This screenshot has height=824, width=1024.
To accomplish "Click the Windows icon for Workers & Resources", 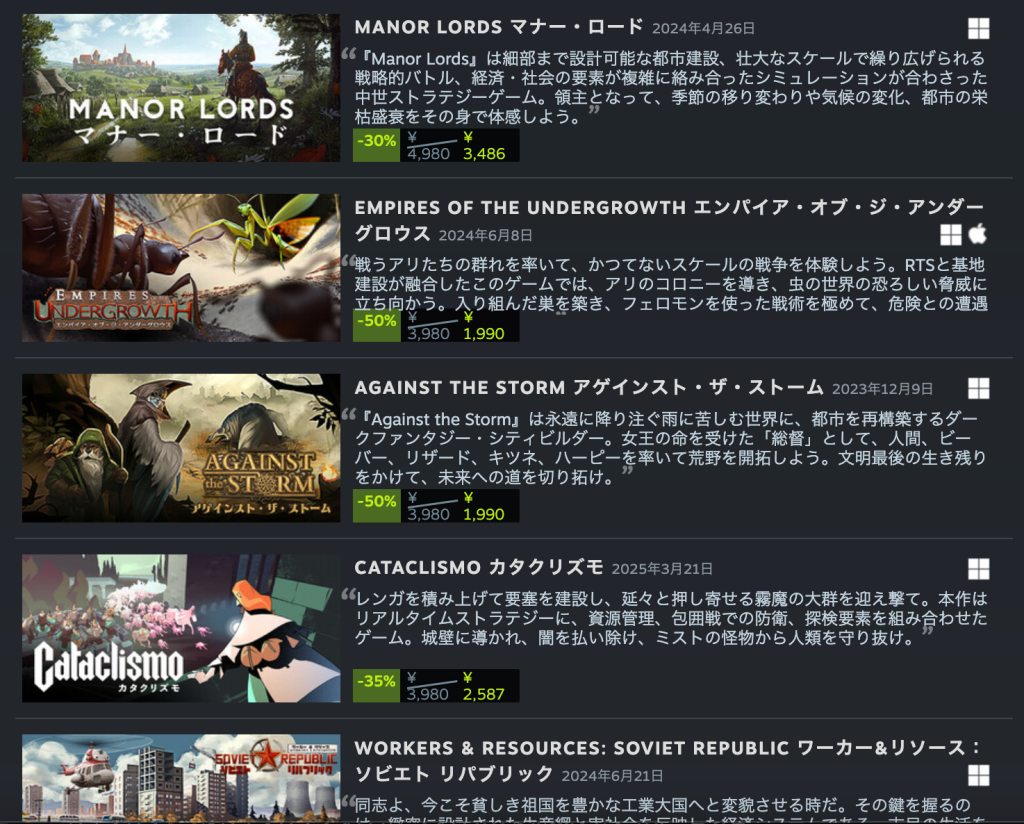I will (x=978, y=775).
